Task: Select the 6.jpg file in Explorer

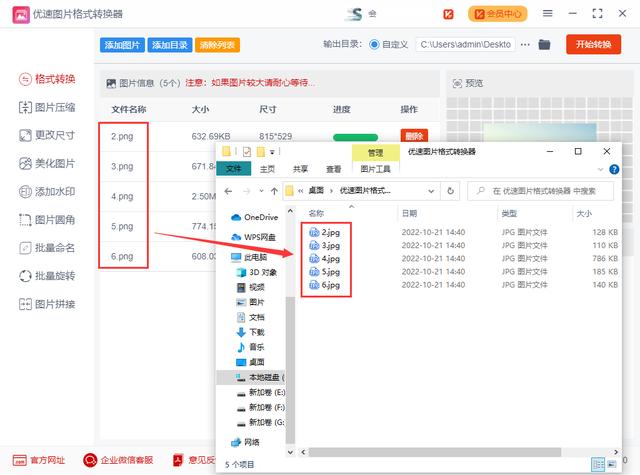Action: click(324, 285)
